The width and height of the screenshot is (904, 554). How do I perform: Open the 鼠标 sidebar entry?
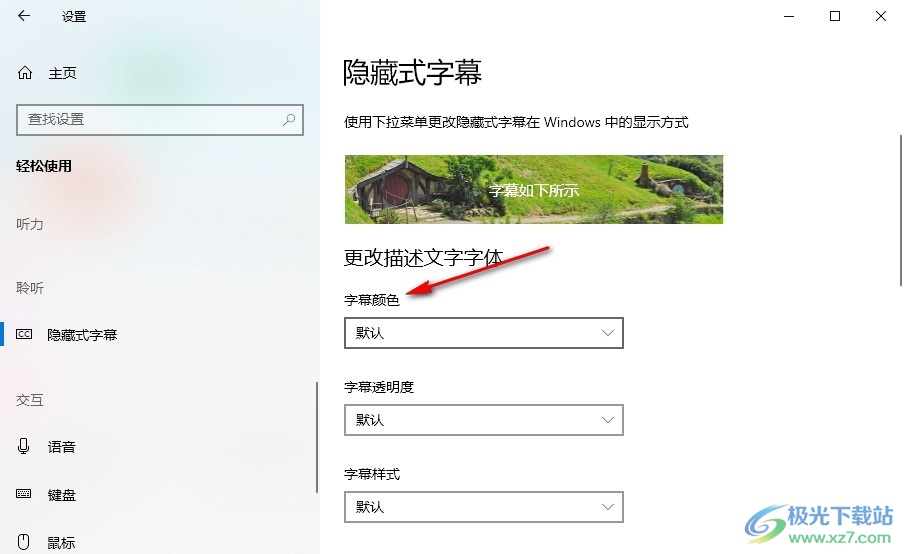coord(61,542)
